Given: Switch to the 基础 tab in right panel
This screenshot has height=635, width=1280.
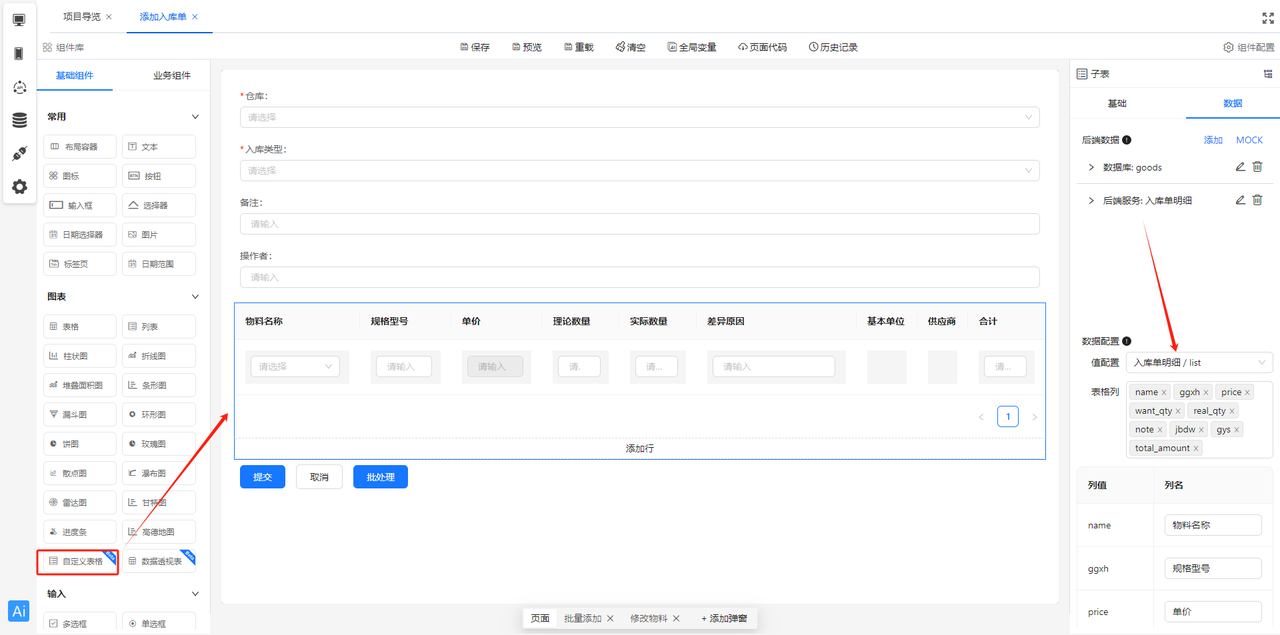Looking at the screenshot, I should 1117,102.
